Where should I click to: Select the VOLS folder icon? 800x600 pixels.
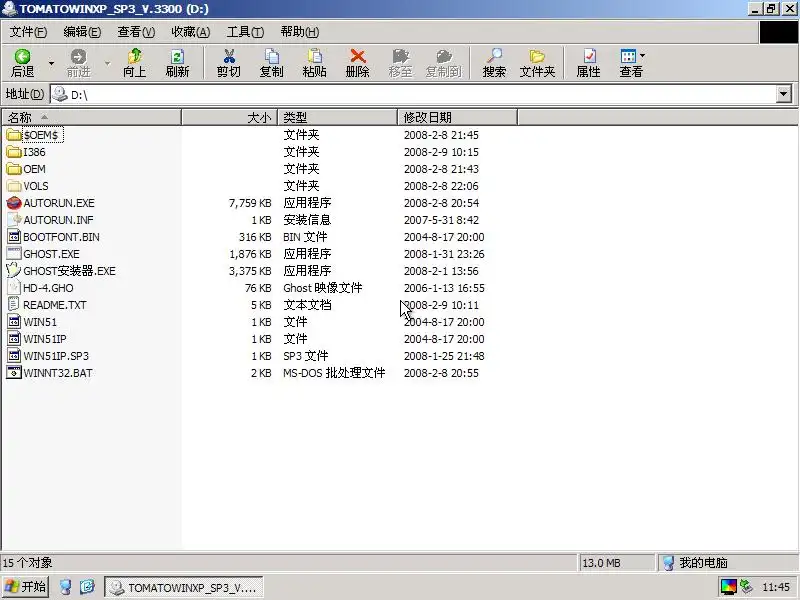pos(14,186)
